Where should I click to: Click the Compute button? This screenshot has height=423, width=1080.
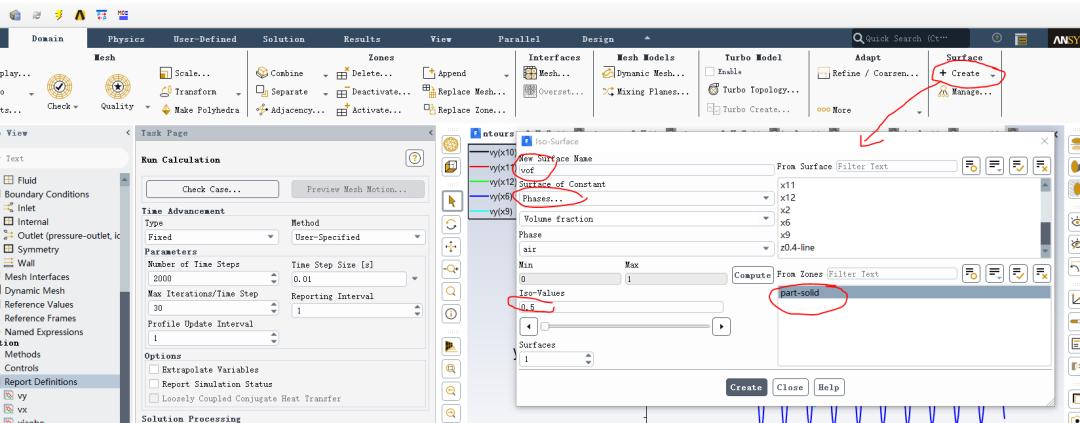[752, 275]
